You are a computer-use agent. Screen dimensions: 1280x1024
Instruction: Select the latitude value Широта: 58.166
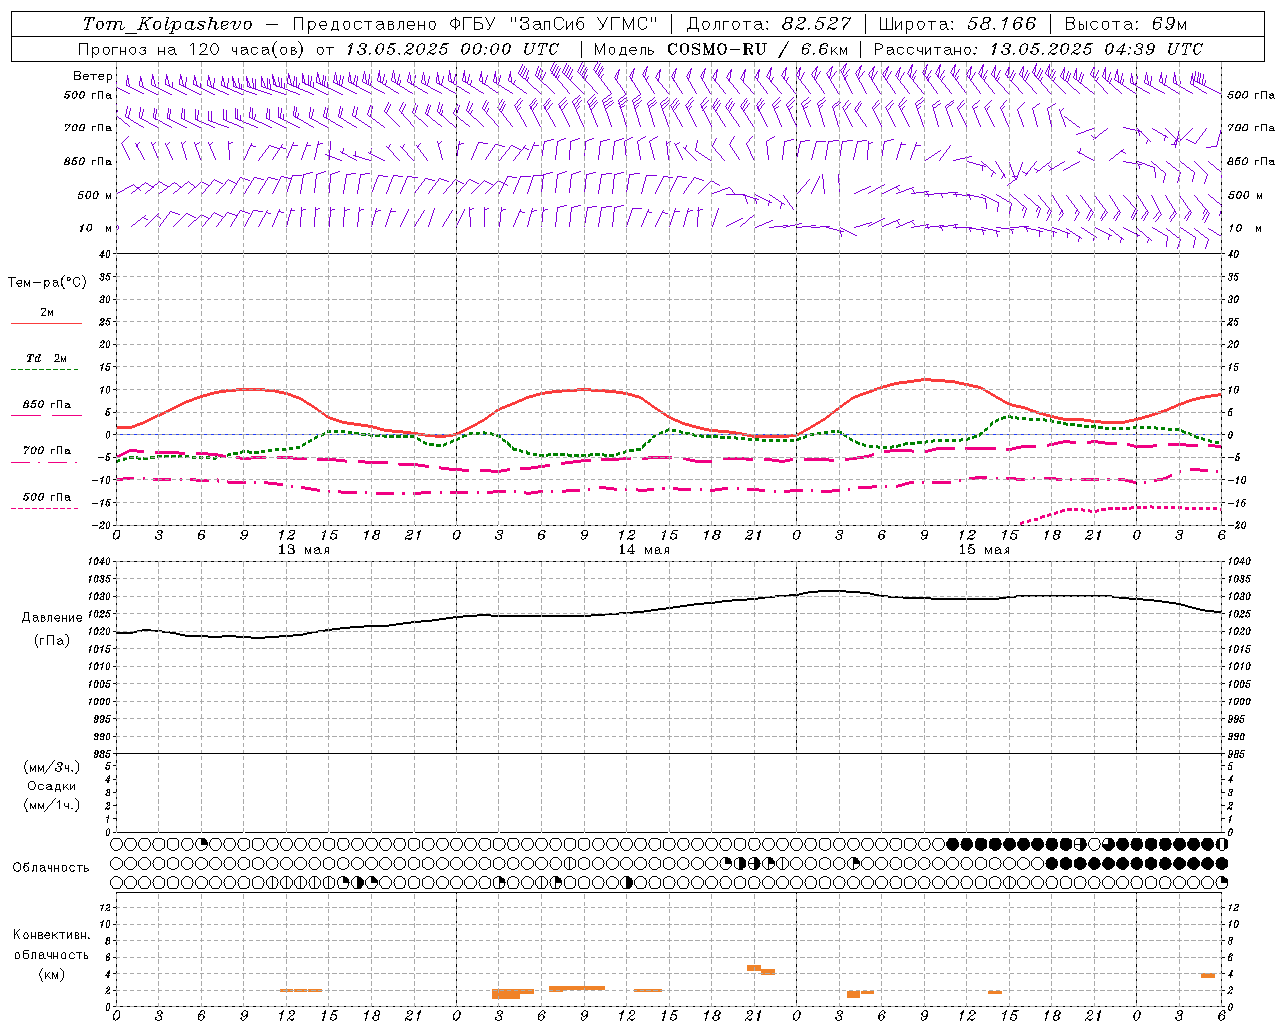(958, 24)
